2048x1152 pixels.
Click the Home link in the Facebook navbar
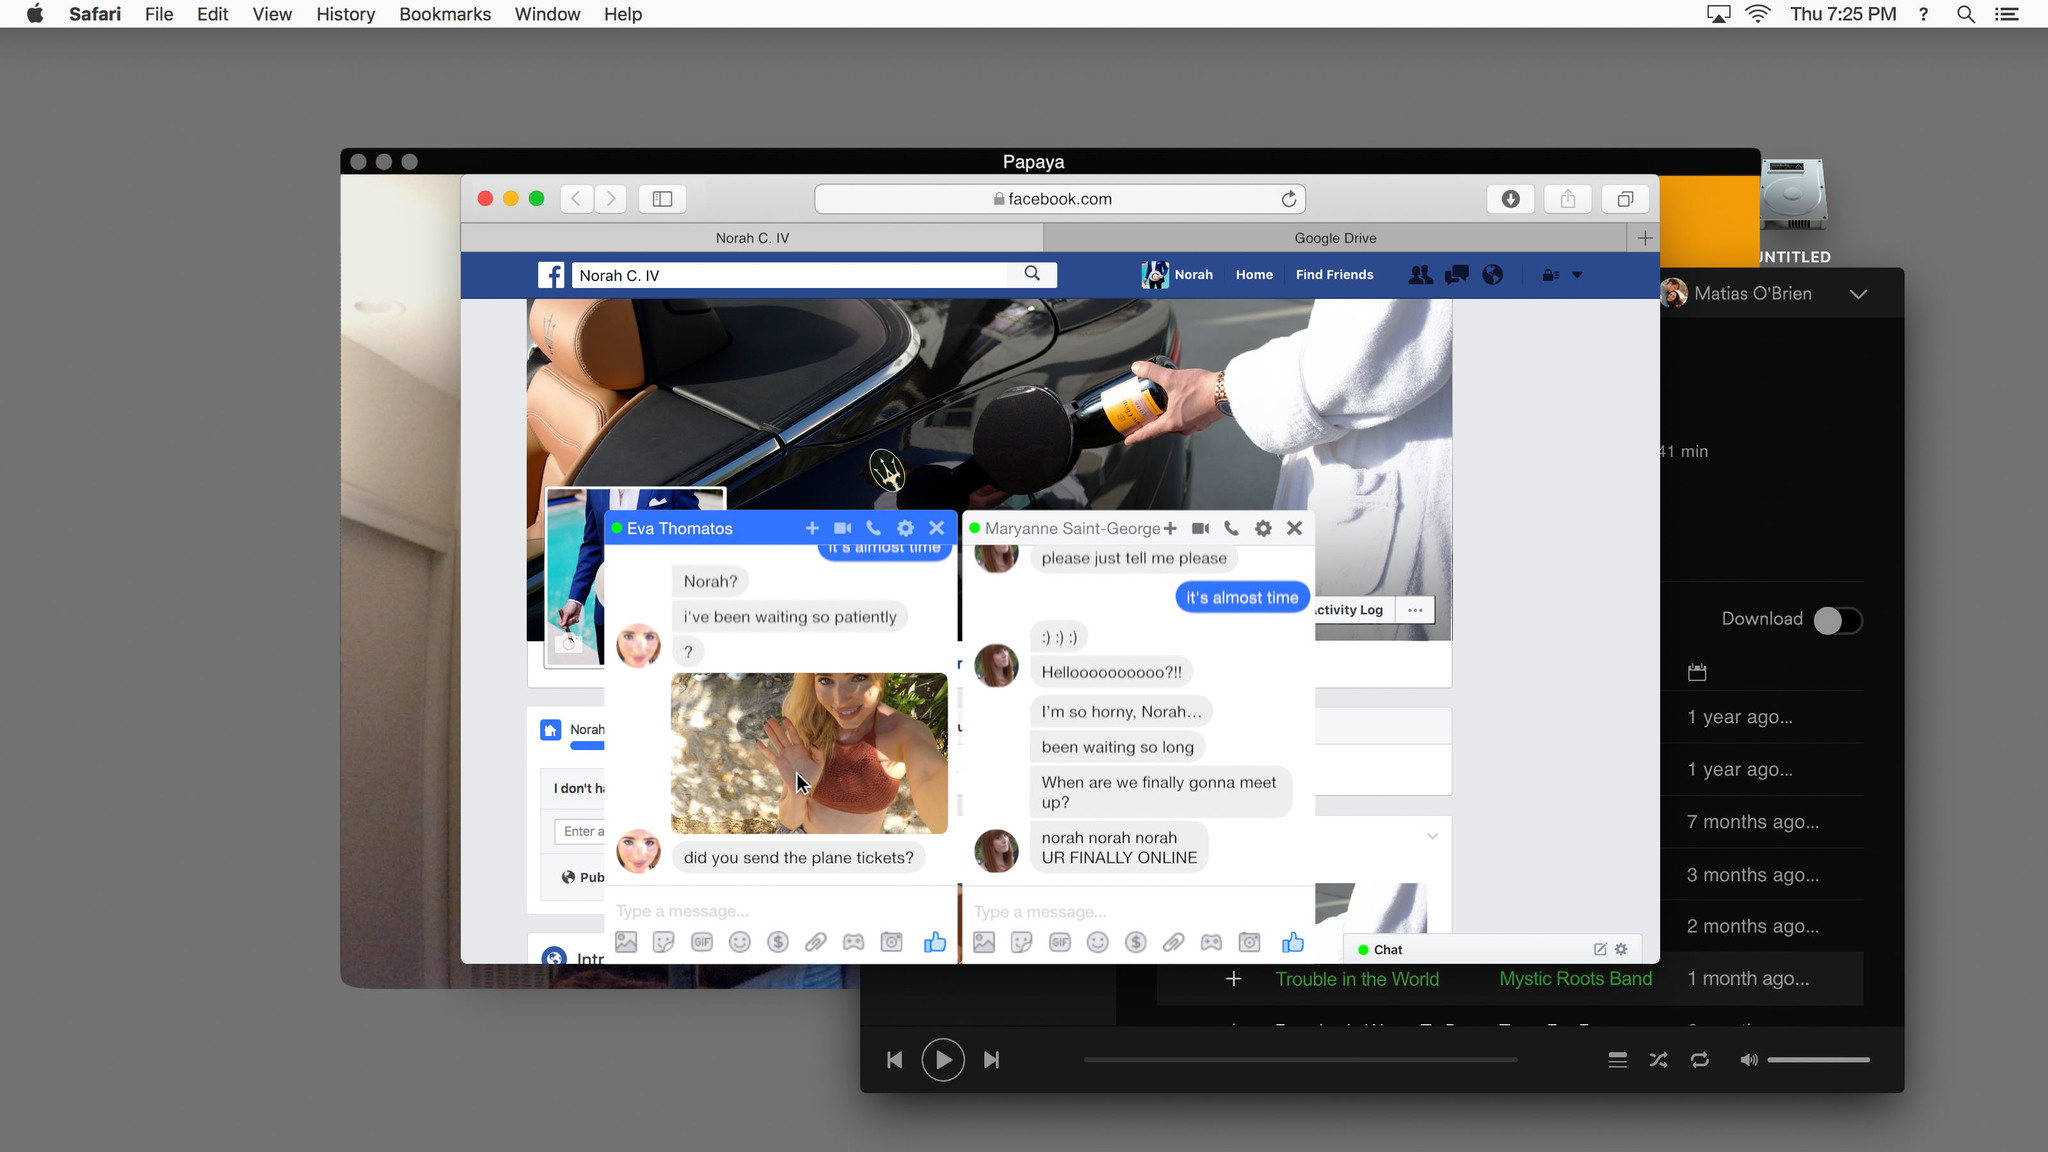point(1253,274)
